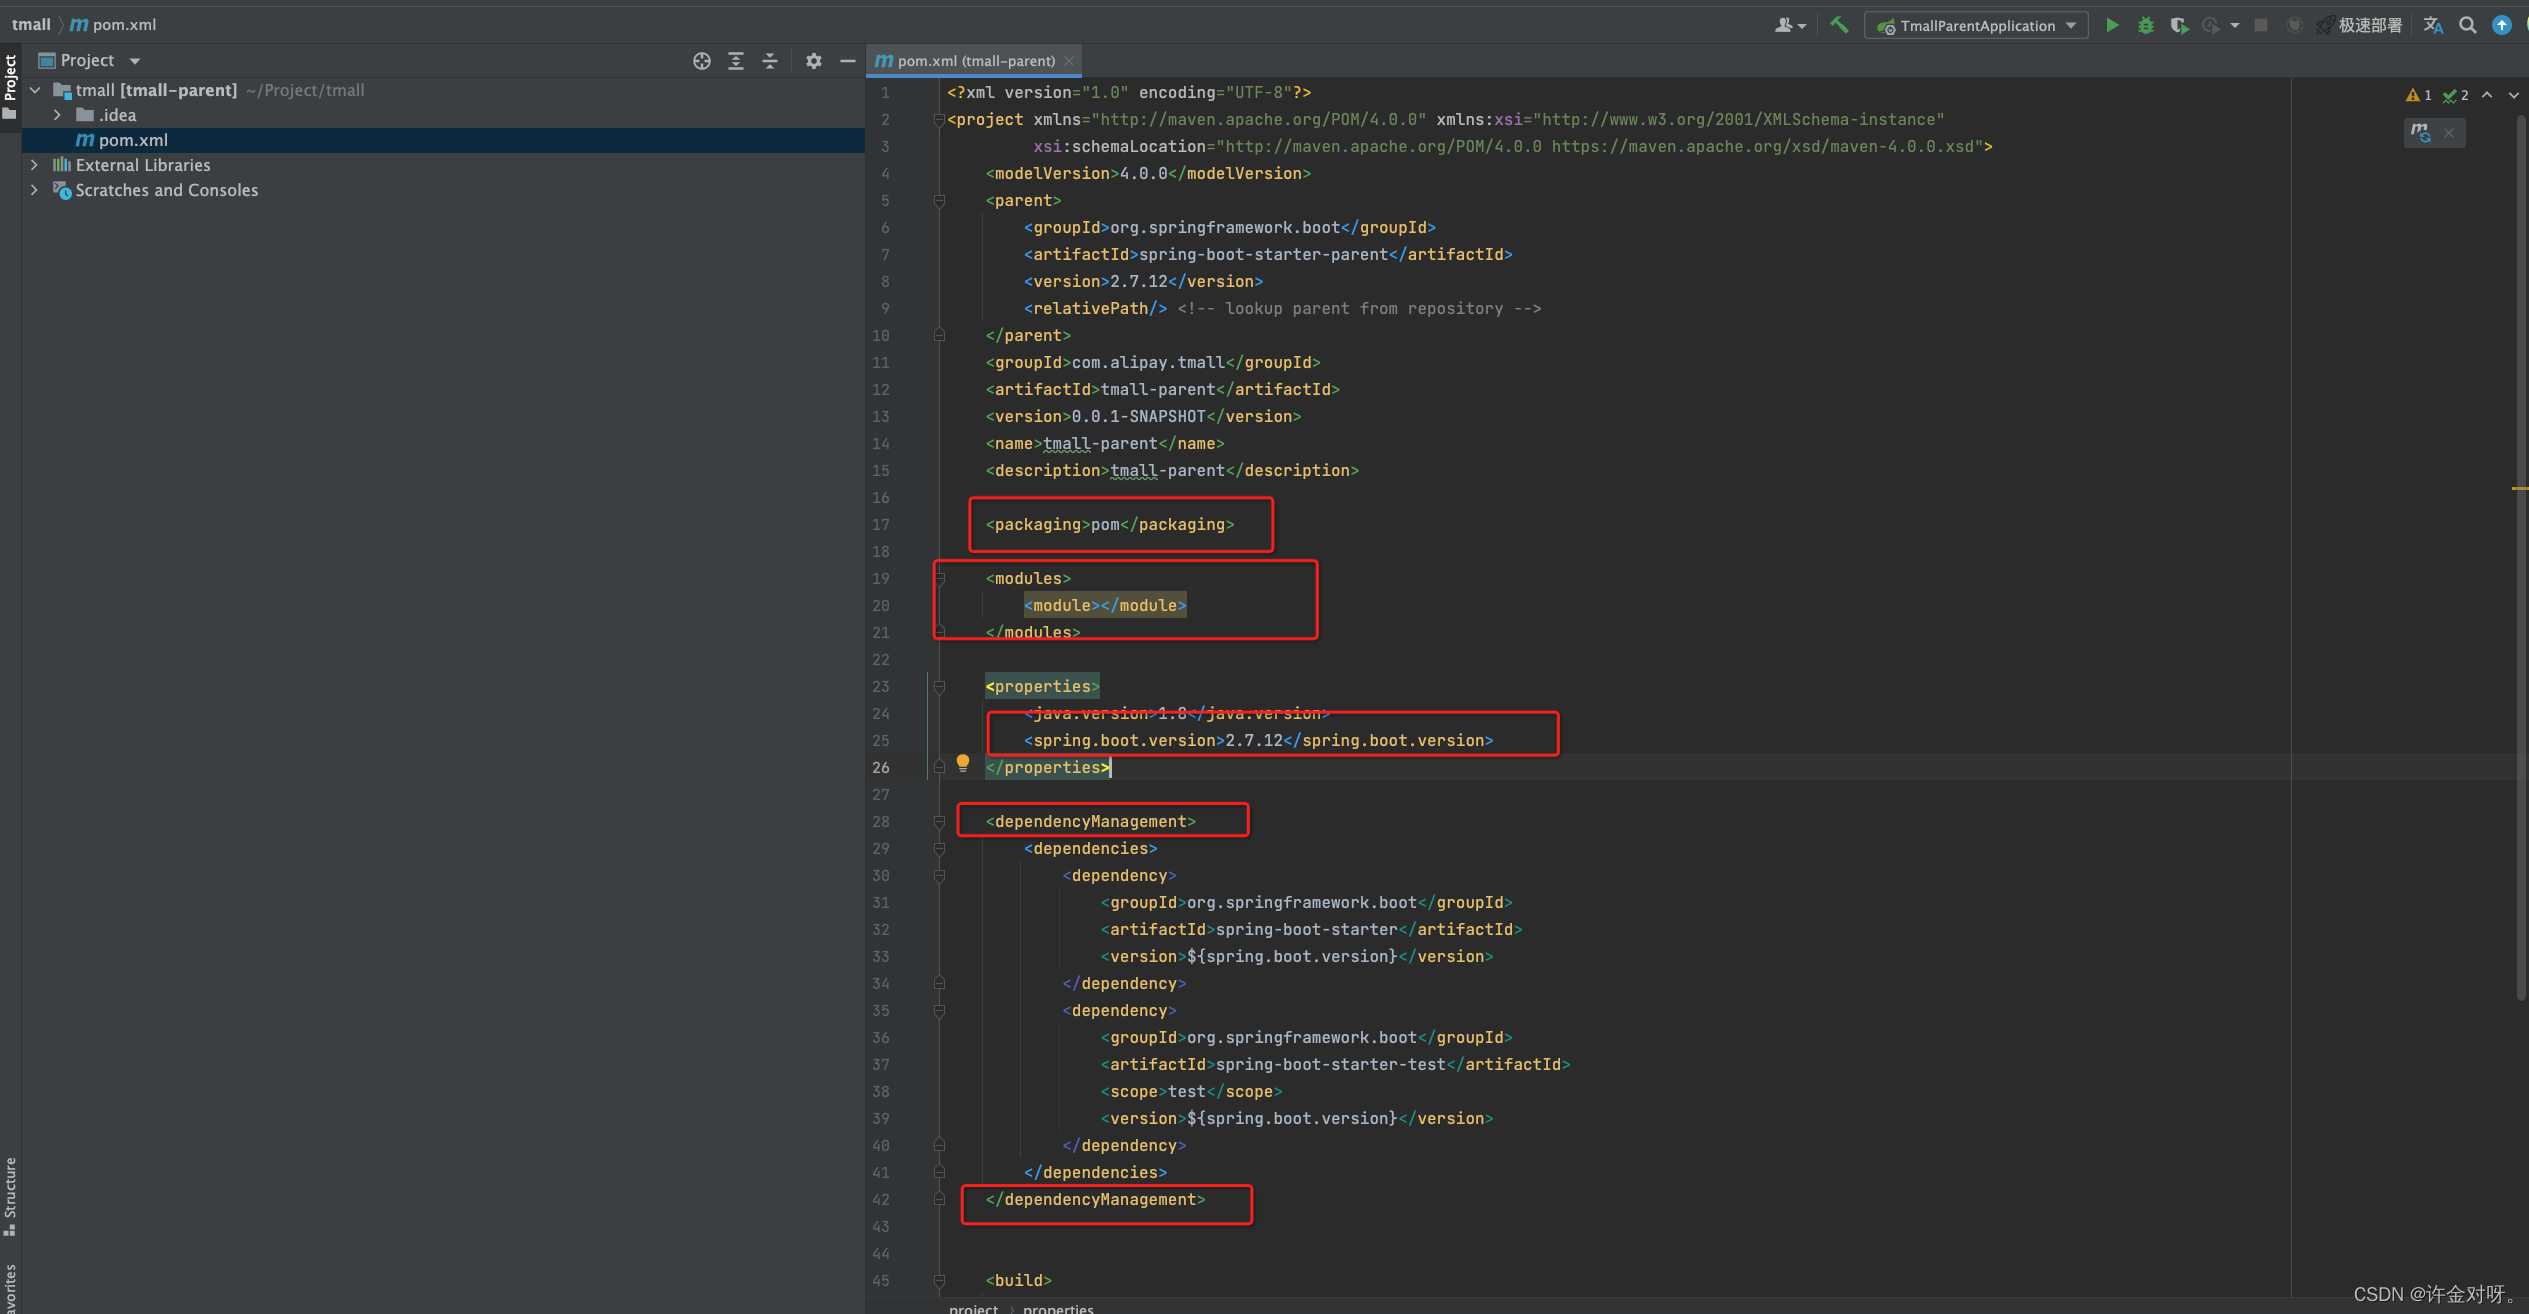Image resolution: width=2529 pixels, height=1314 pixels.
Task: Open the TmallParentApplication run configuration dropdown
Action: click(1976, 25)
